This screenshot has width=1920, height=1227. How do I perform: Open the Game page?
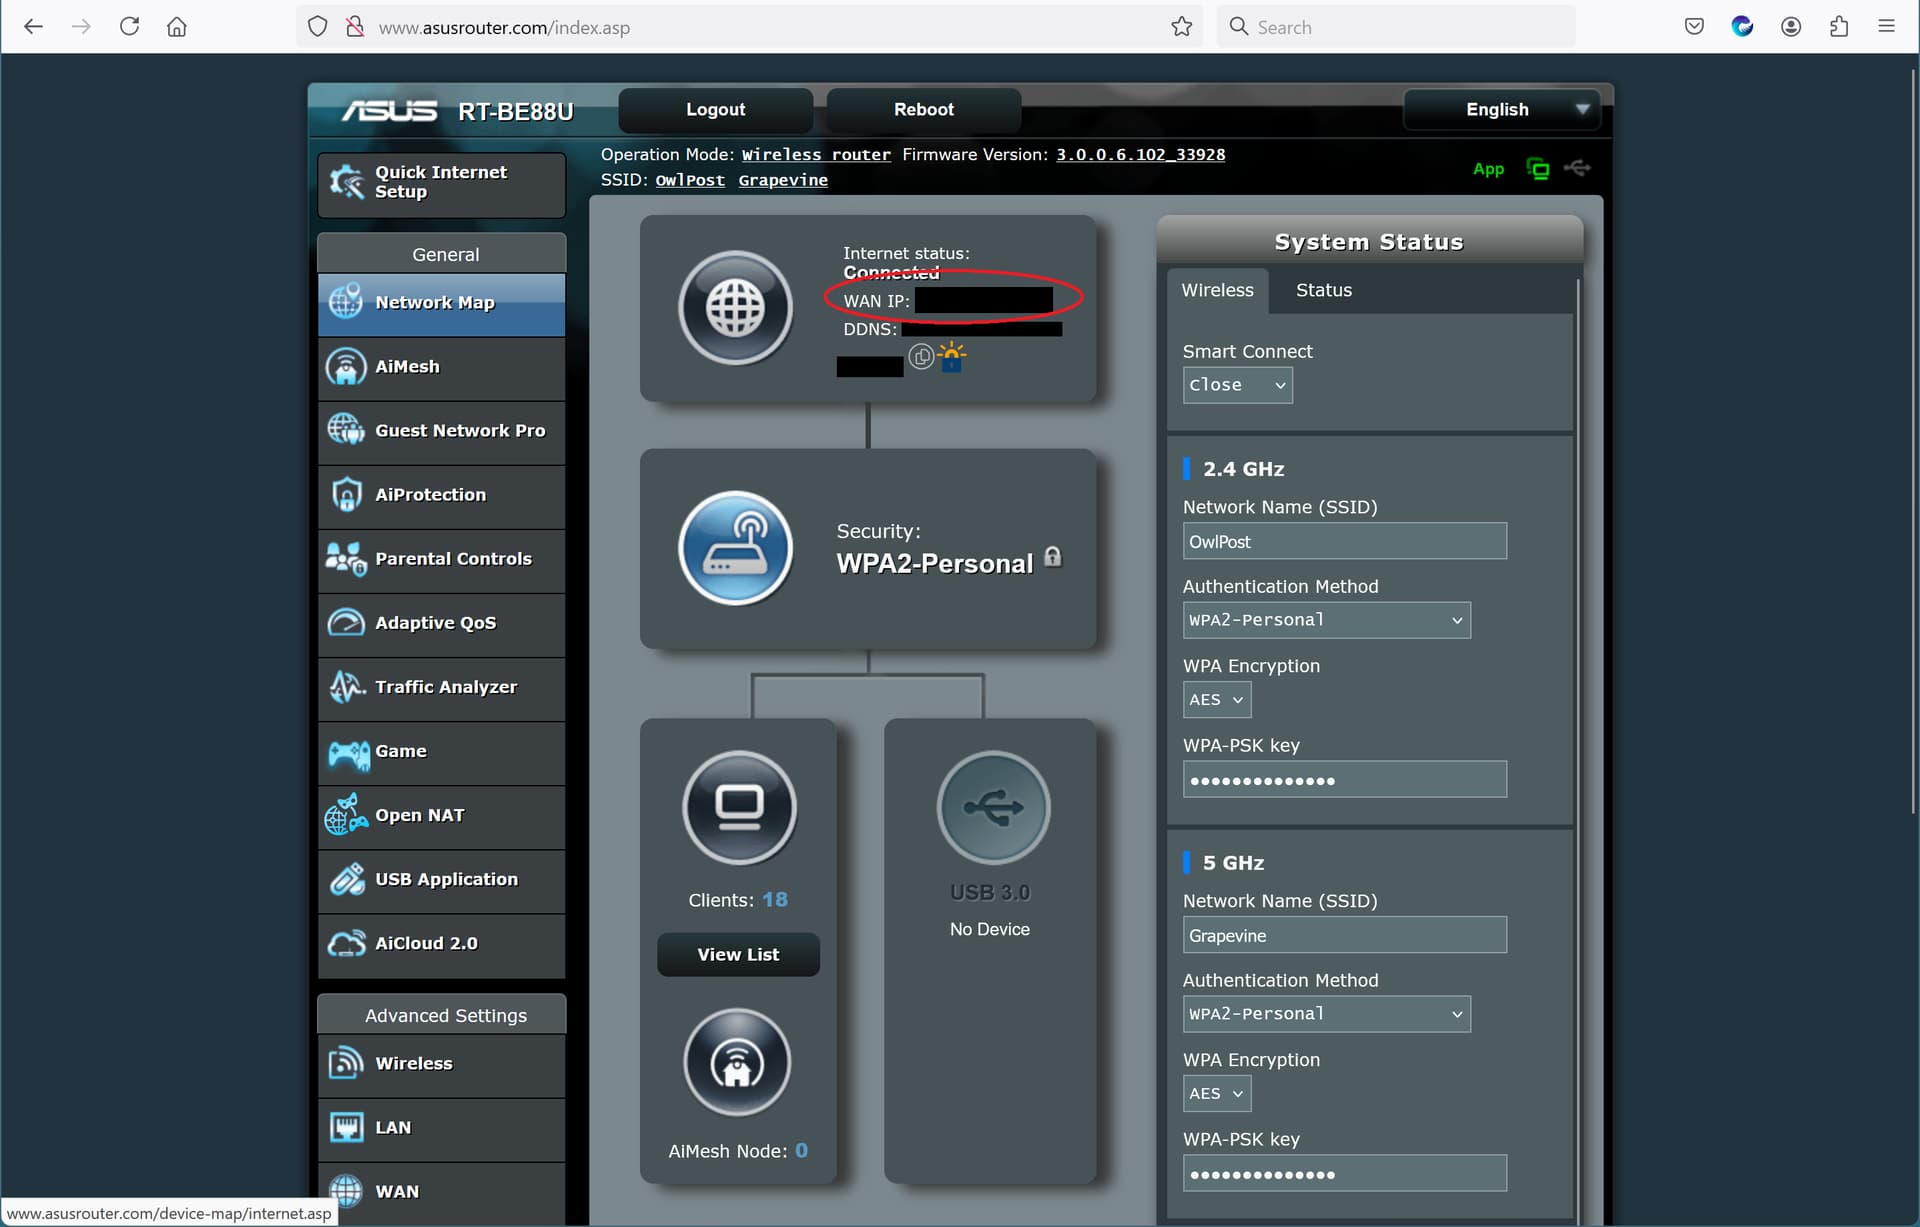[x=442, y=751]
